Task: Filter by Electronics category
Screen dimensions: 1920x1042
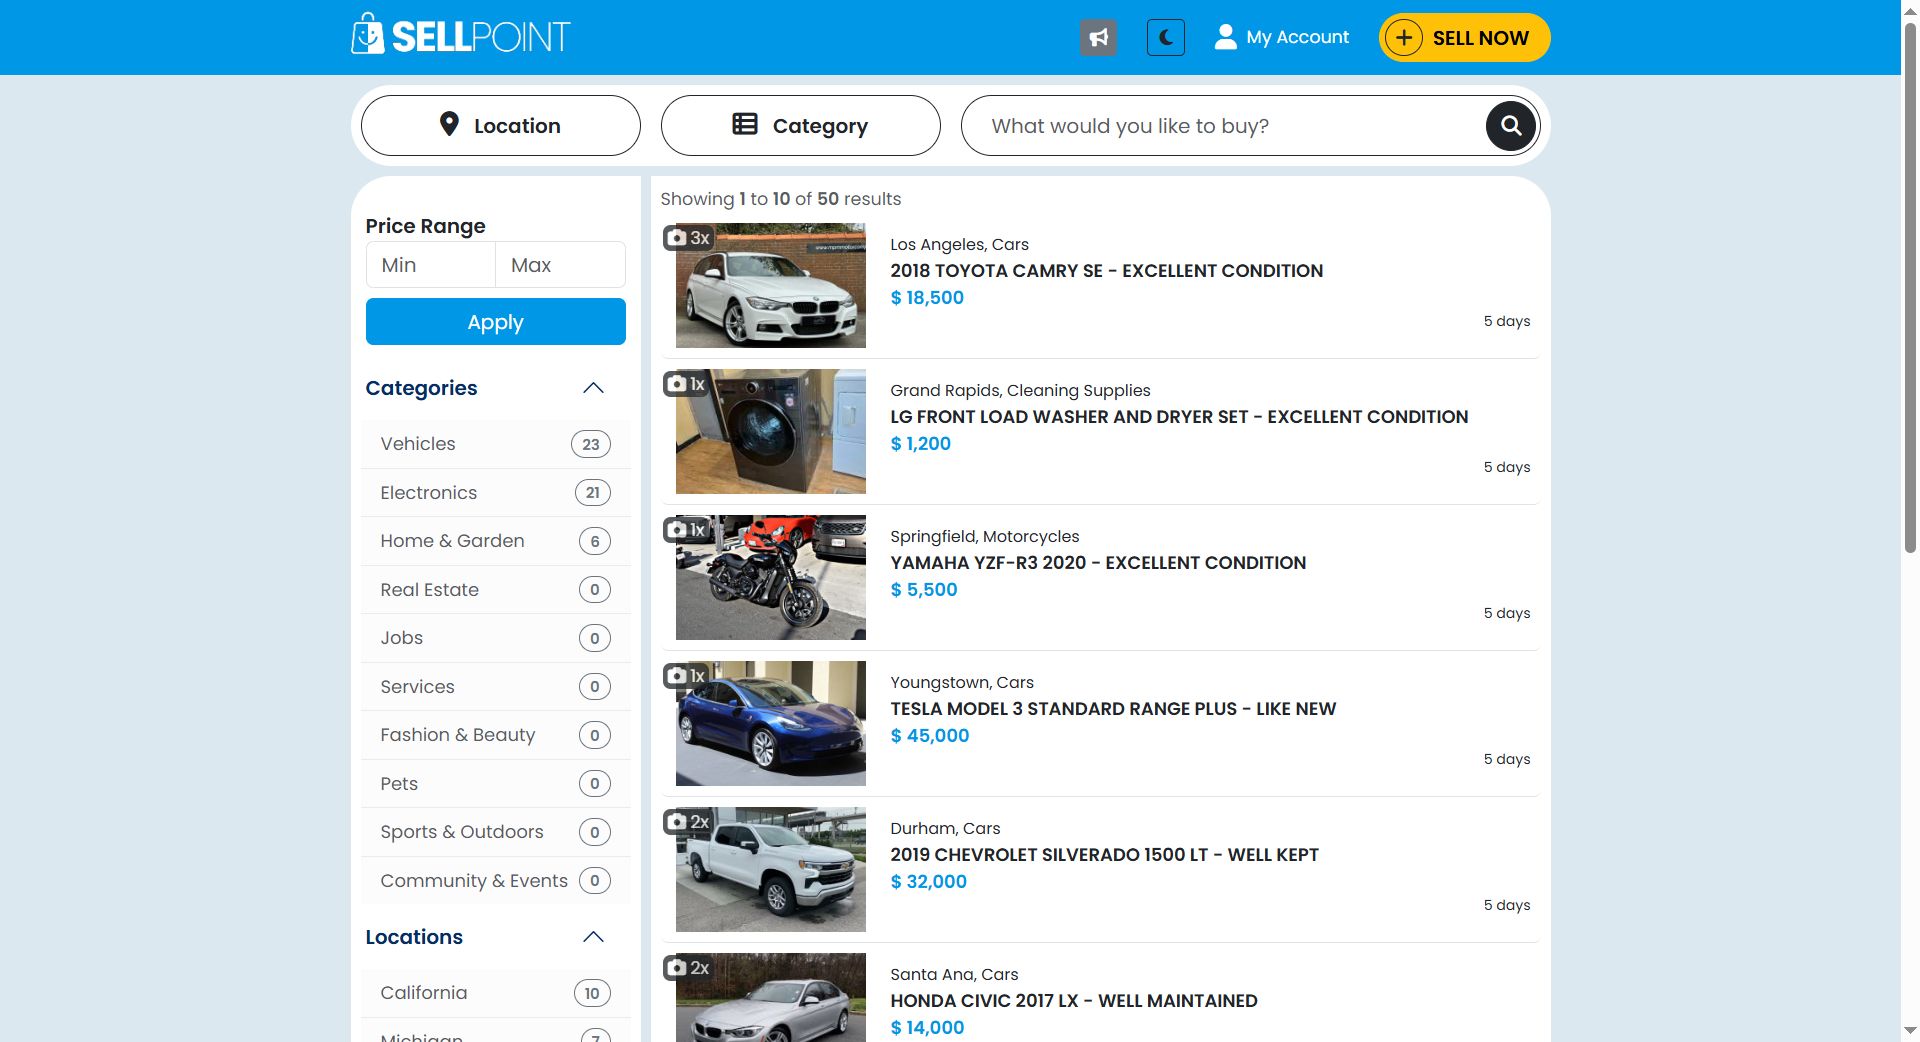Action: pyautogui.click(x=428, y=493)
